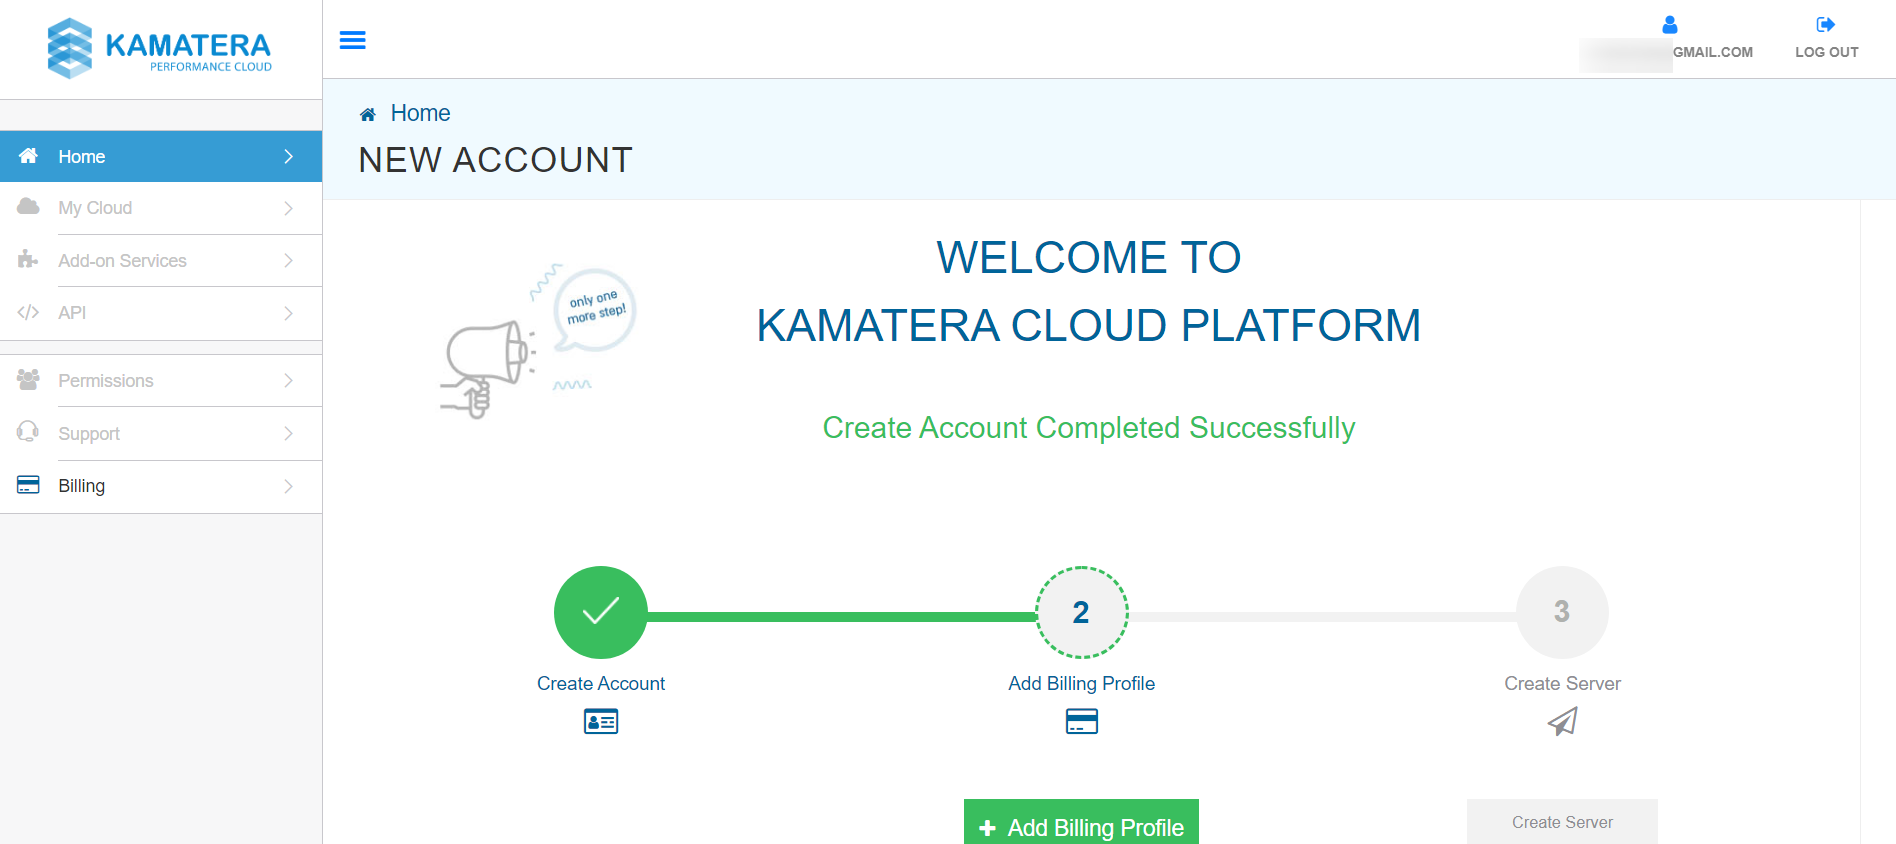Select the My Cloud cloud icon

(27, 207)
